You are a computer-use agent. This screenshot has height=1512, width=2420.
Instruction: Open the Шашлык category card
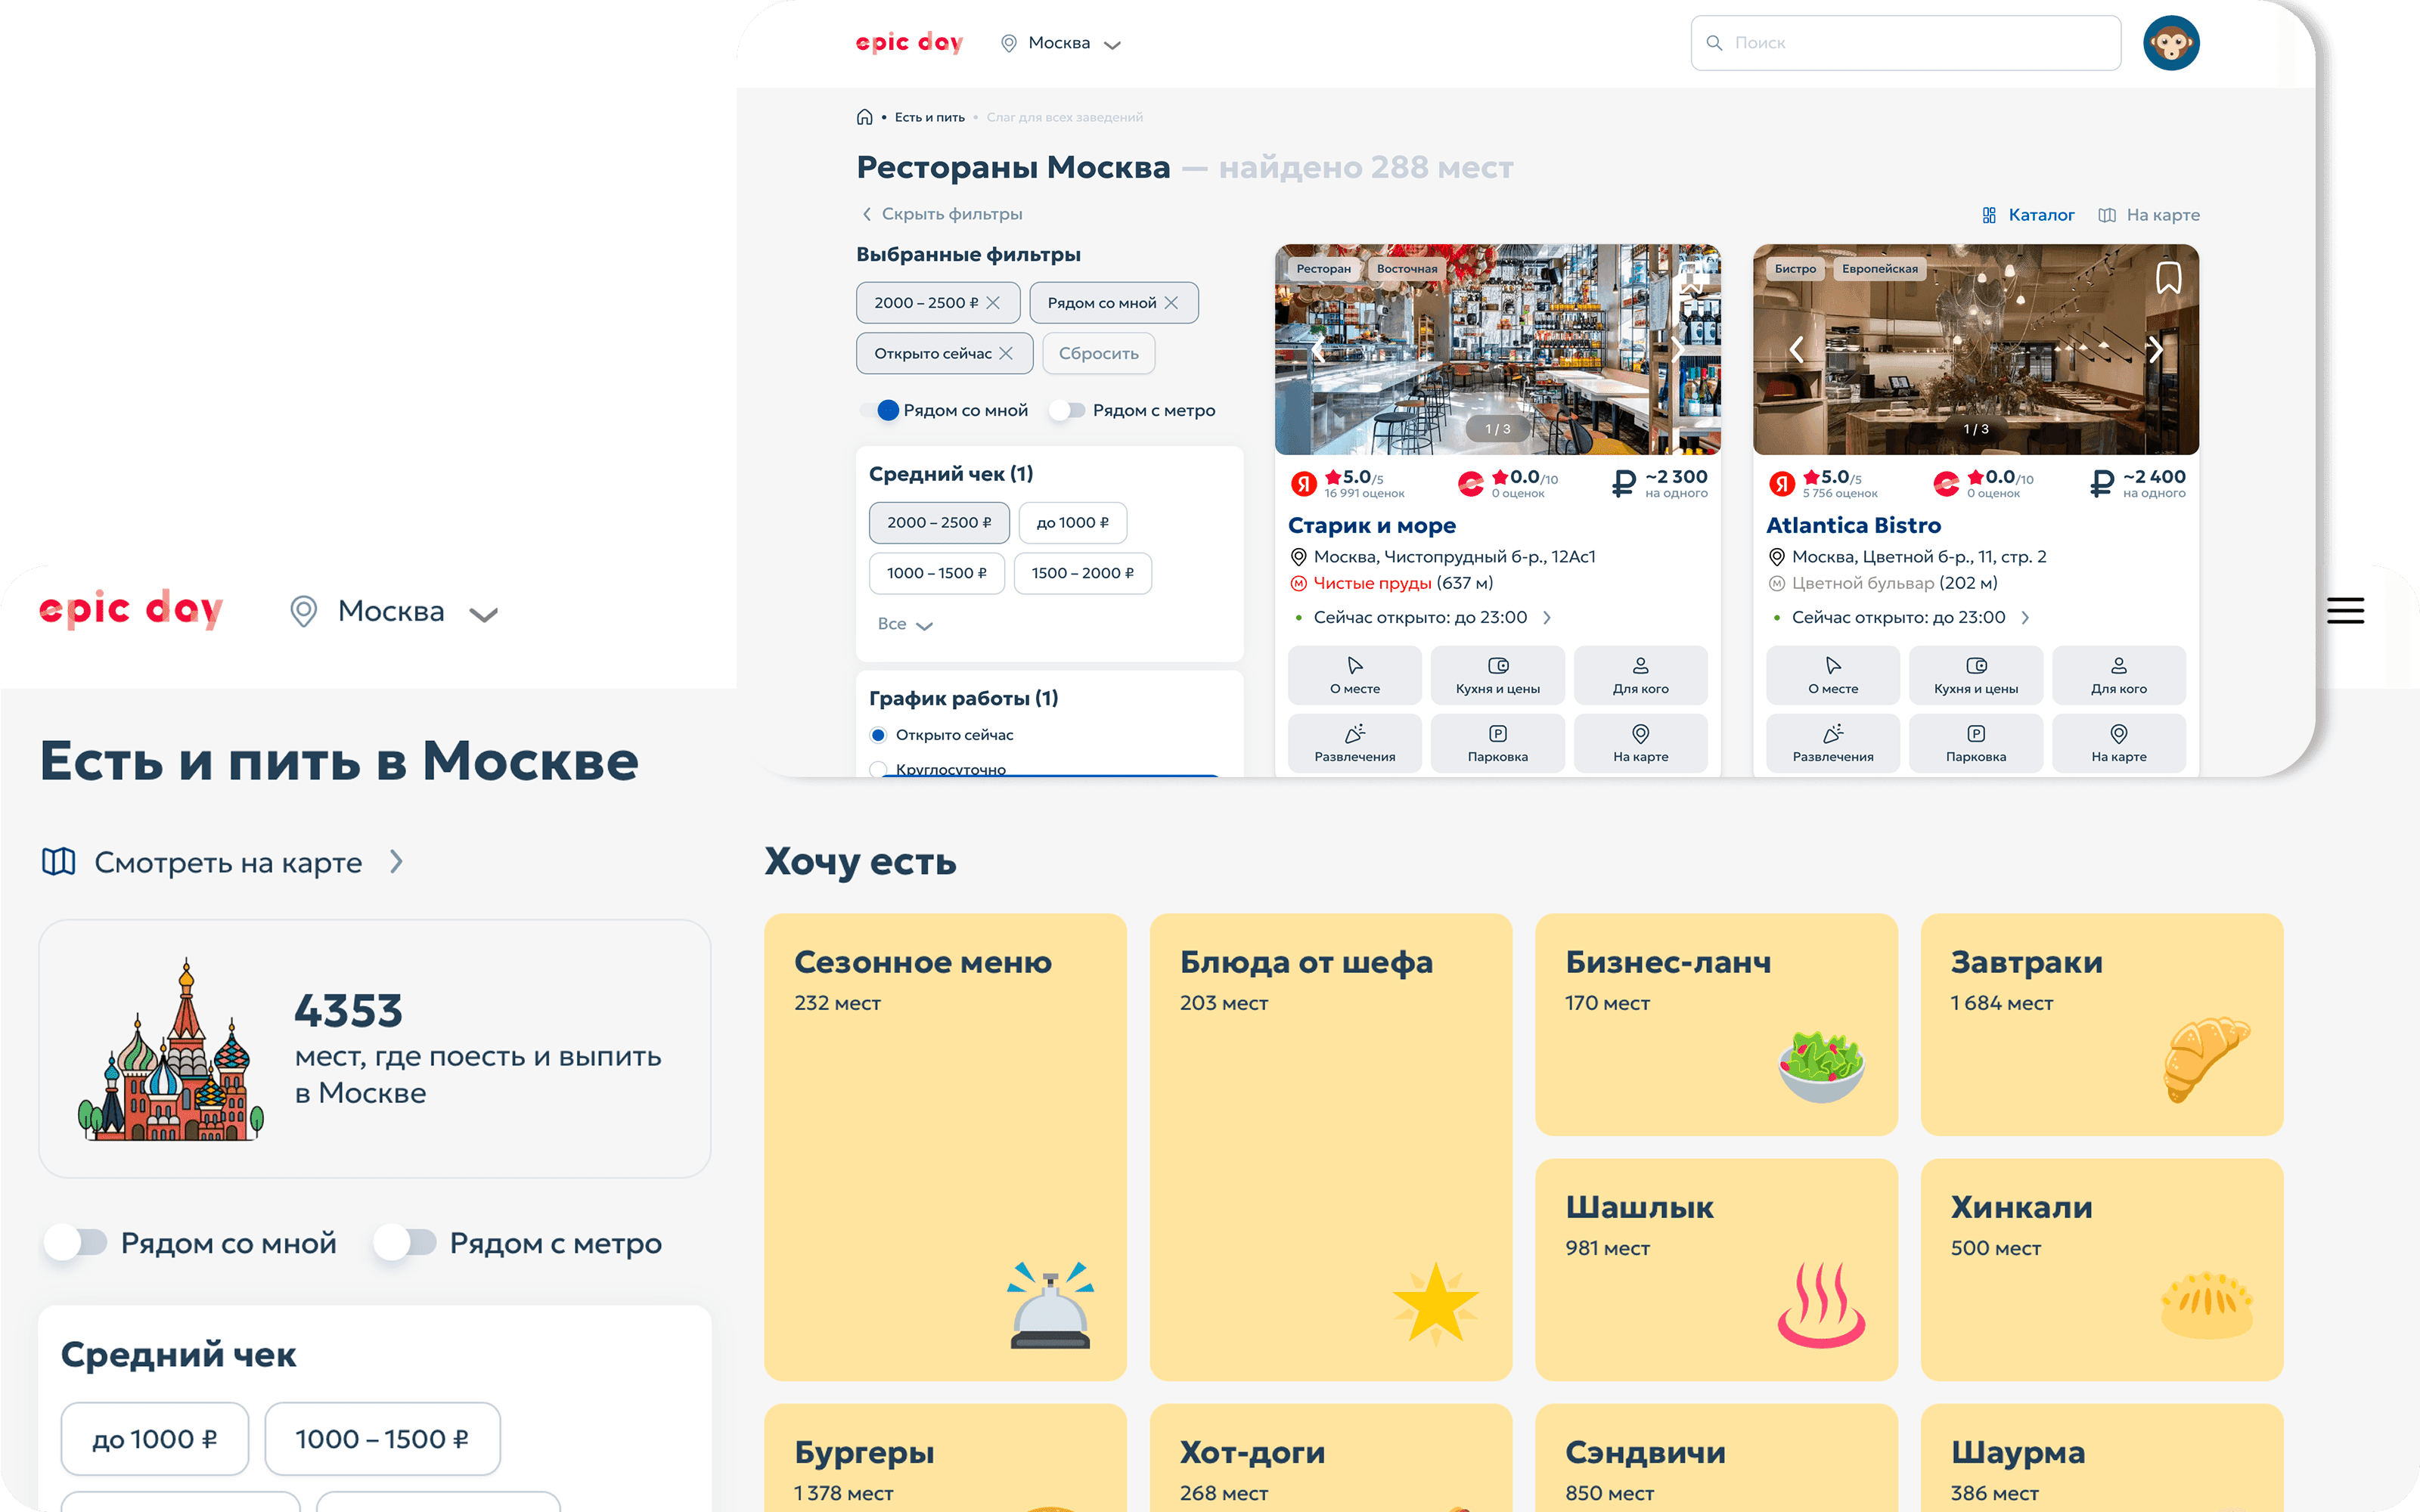click(x=1716, y=1269)
